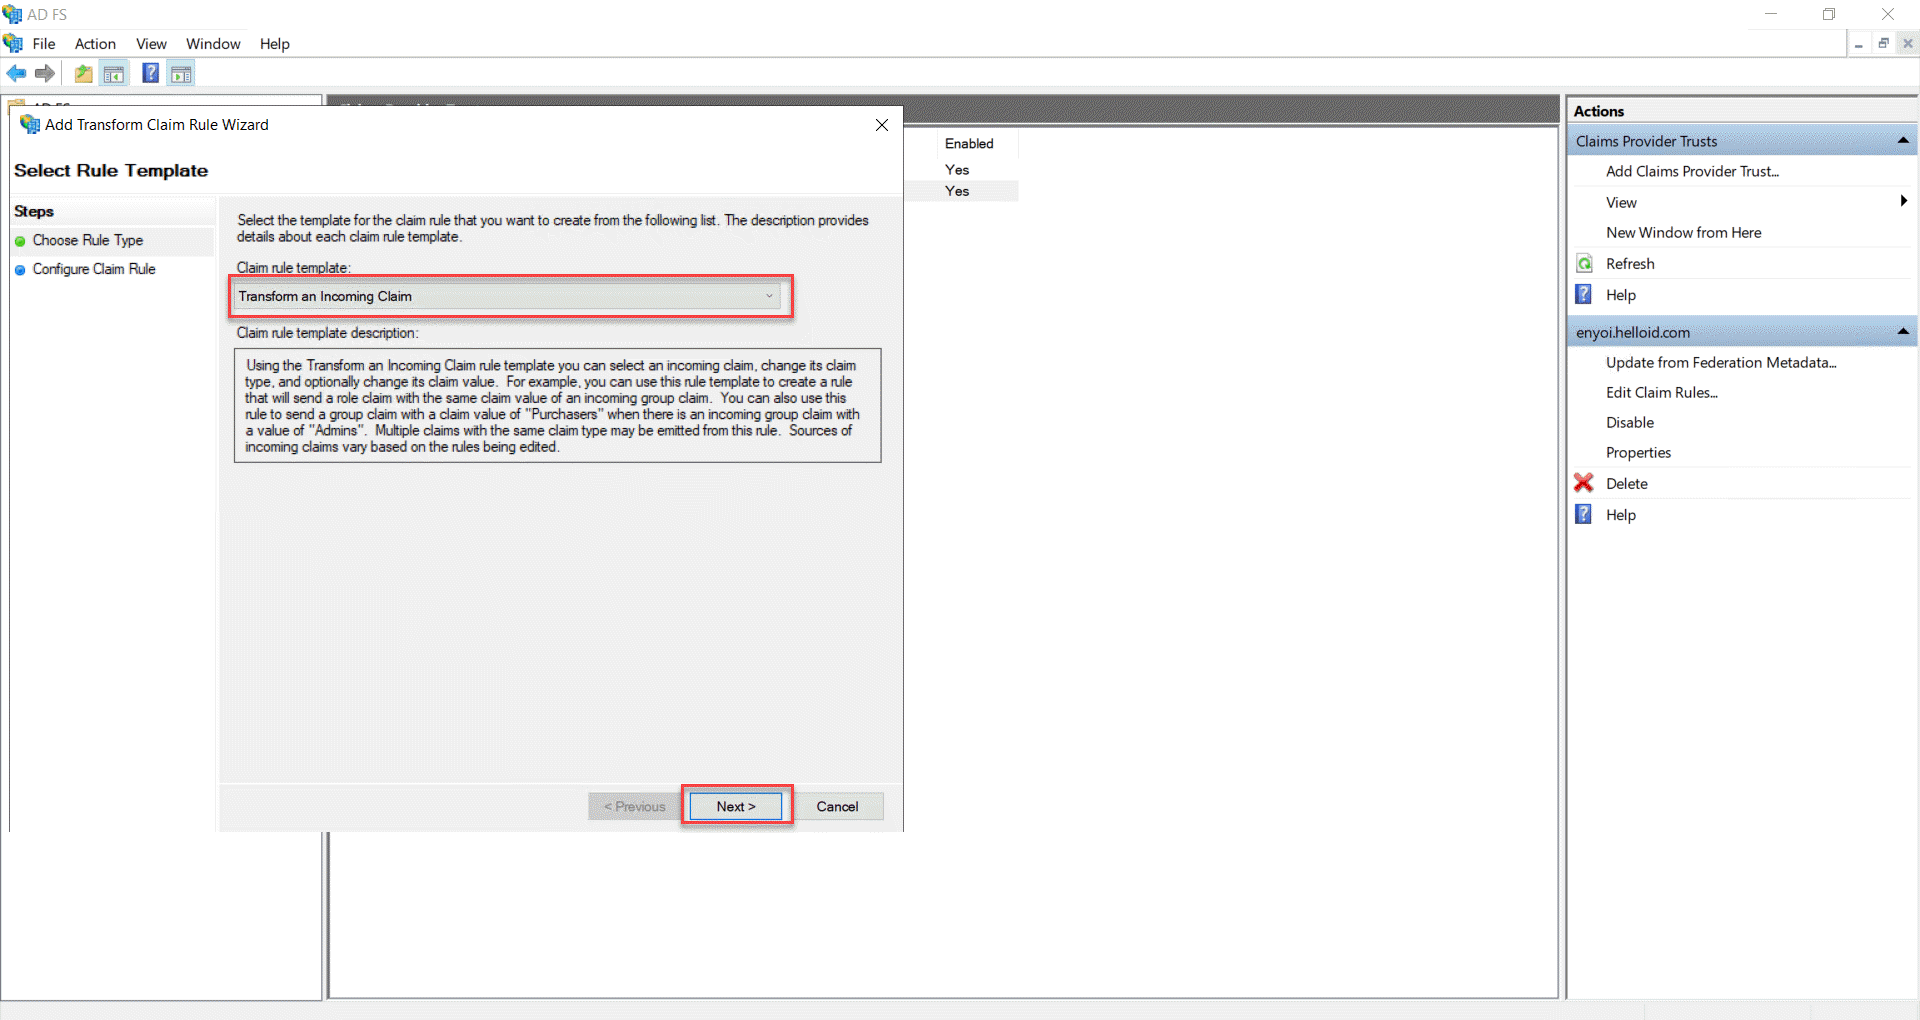Click the red Delete X icon
This screenshot has height=1020, width=1920.
click(1584, 483)
